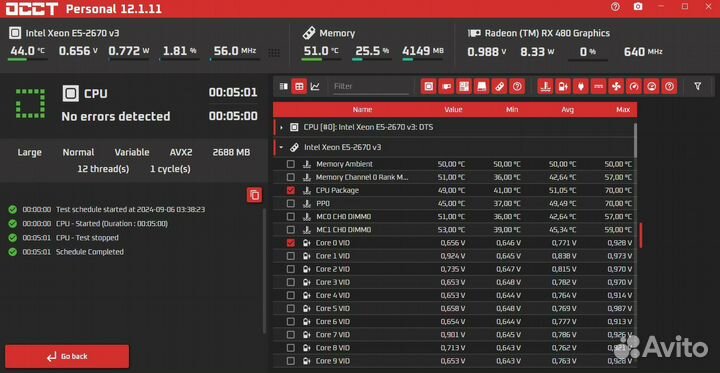Toggle the GPU card filter icon

point(446,86)
